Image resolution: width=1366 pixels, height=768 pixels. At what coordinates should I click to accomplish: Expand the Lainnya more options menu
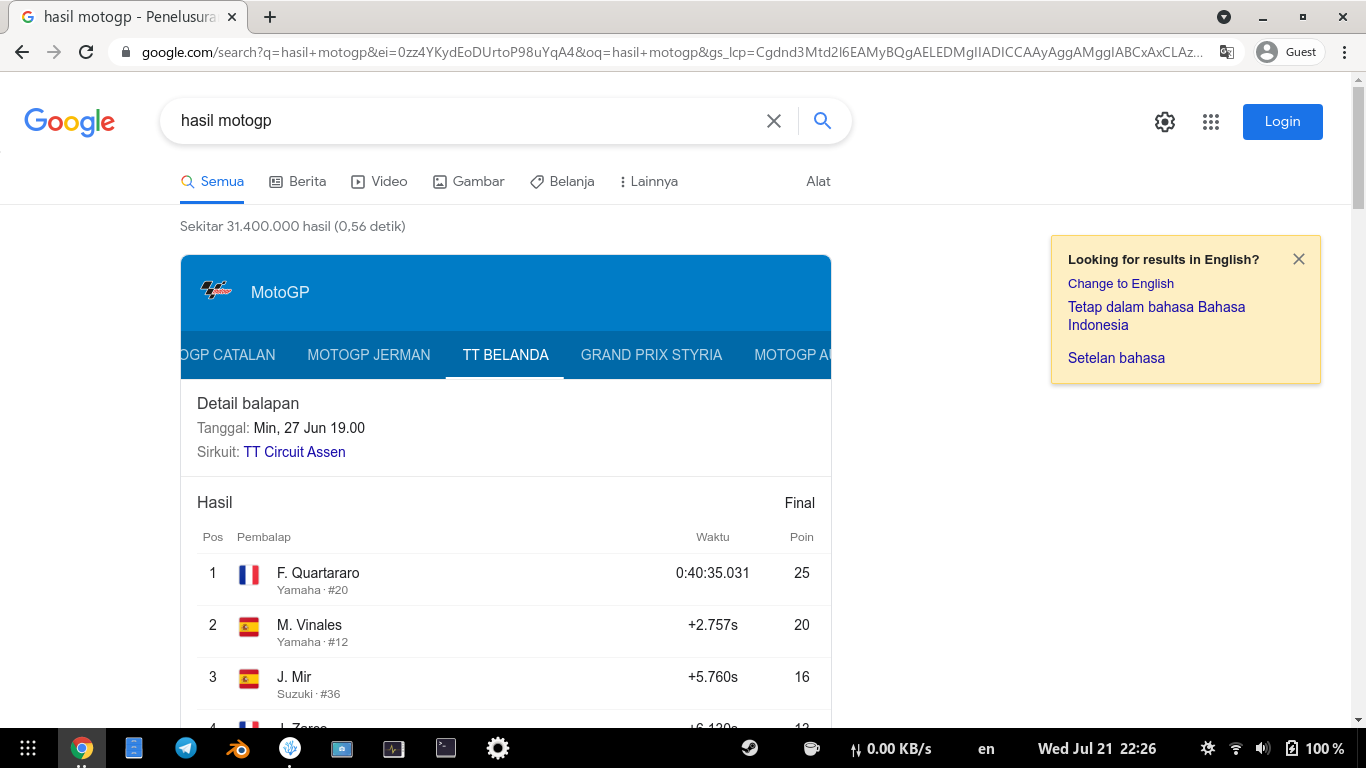pyautogui.click(x=649, y=182)
